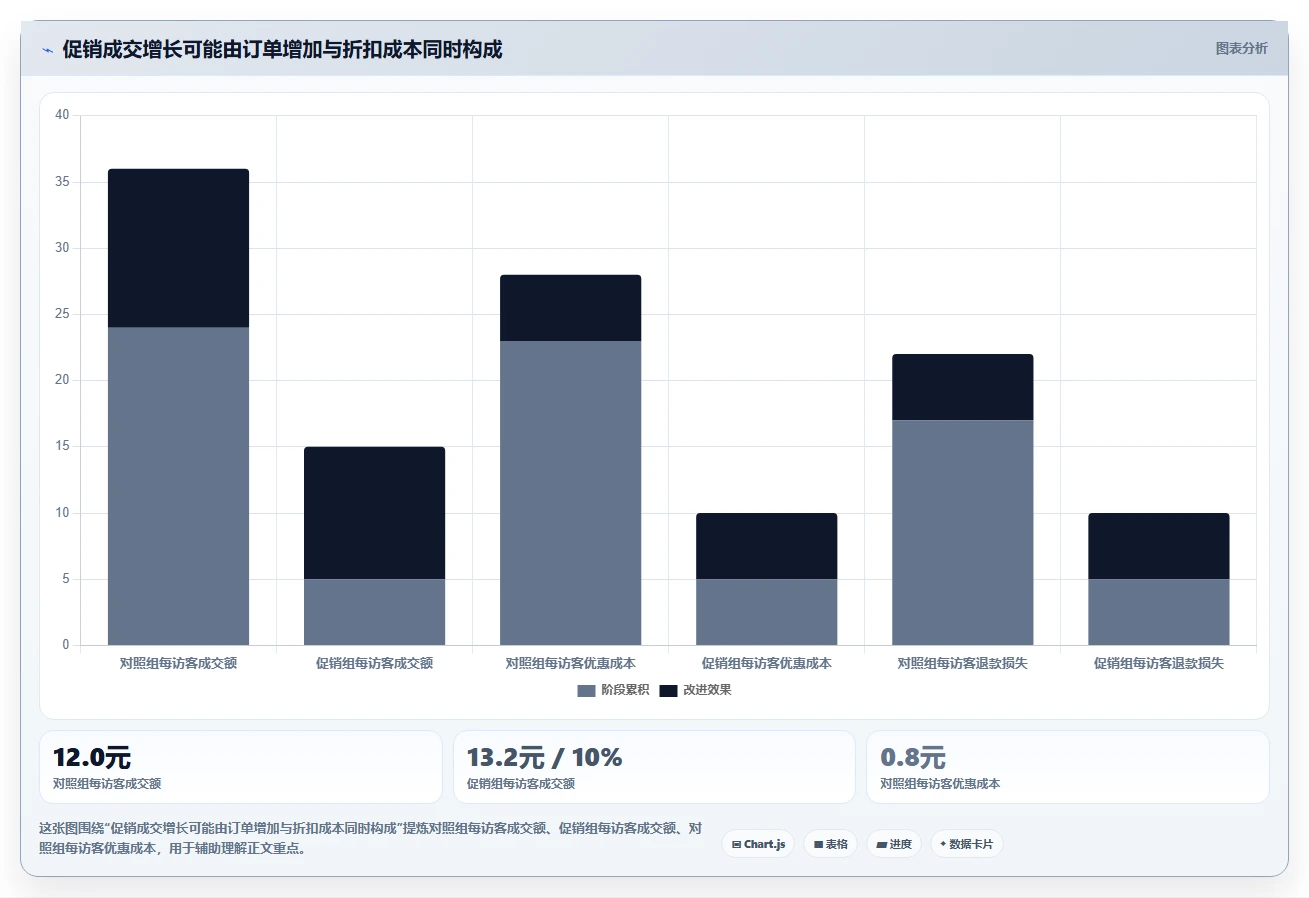The height and width of the screenshot is (898, 1309).
Task: Click the 数据卡片 pill star icon
Action: (943, 844)
